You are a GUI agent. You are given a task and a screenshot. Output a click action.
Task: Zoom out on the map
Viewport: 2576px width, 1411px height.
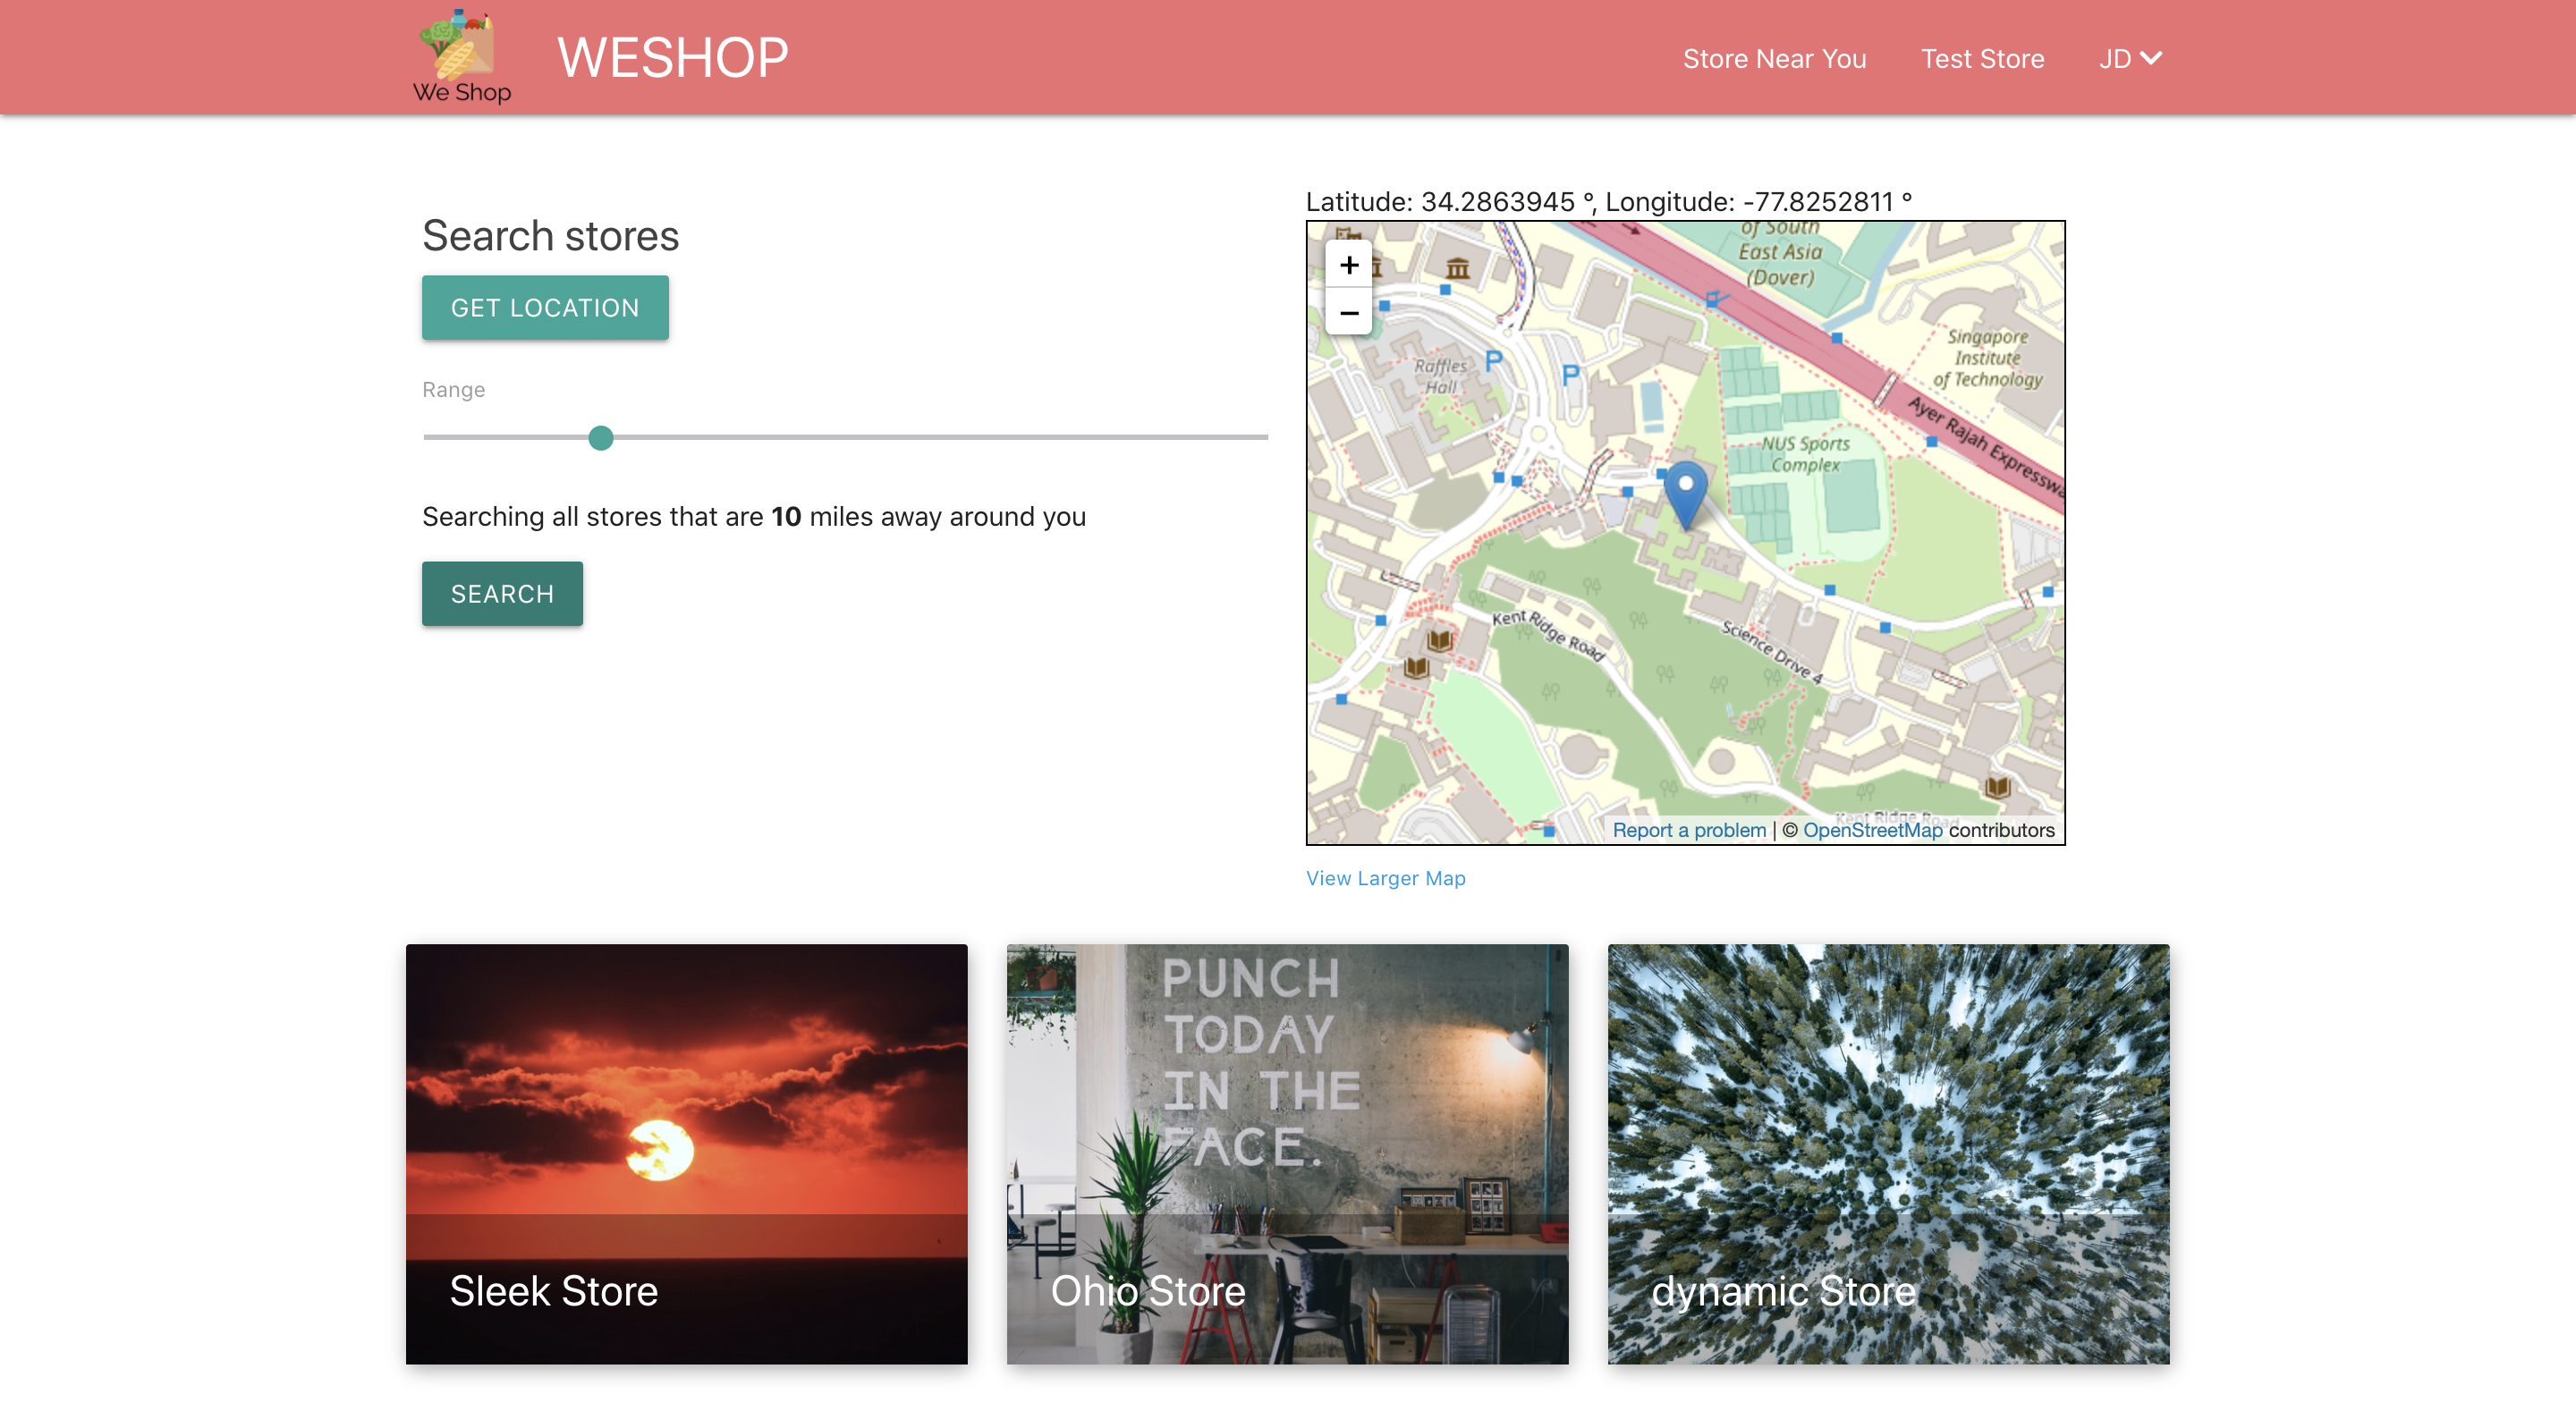[x=1348, y=313]
